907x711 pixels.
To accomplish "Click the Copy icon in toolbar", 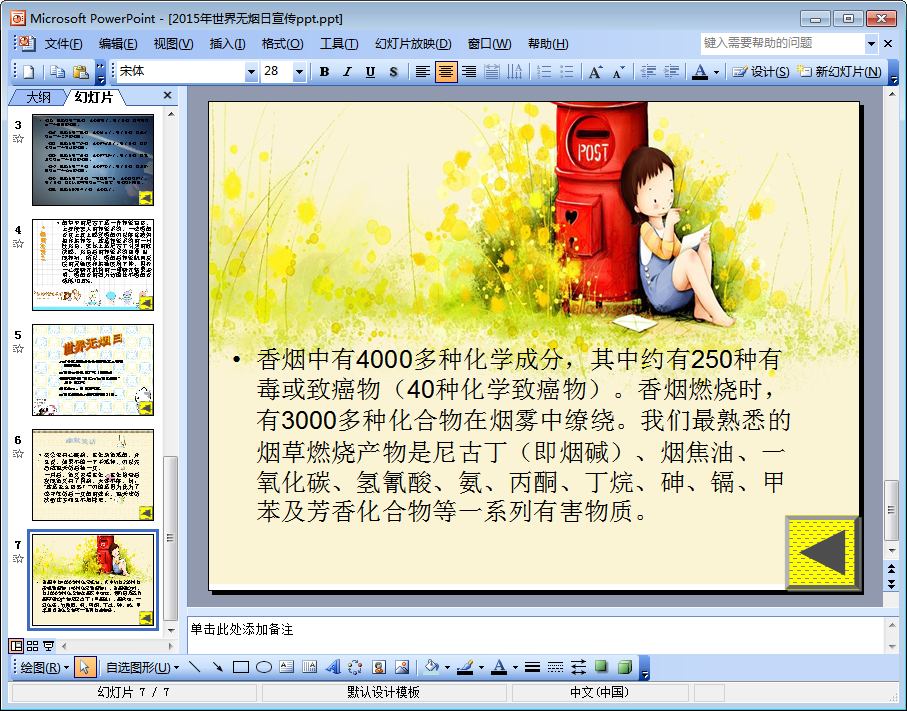I will 57,72.
